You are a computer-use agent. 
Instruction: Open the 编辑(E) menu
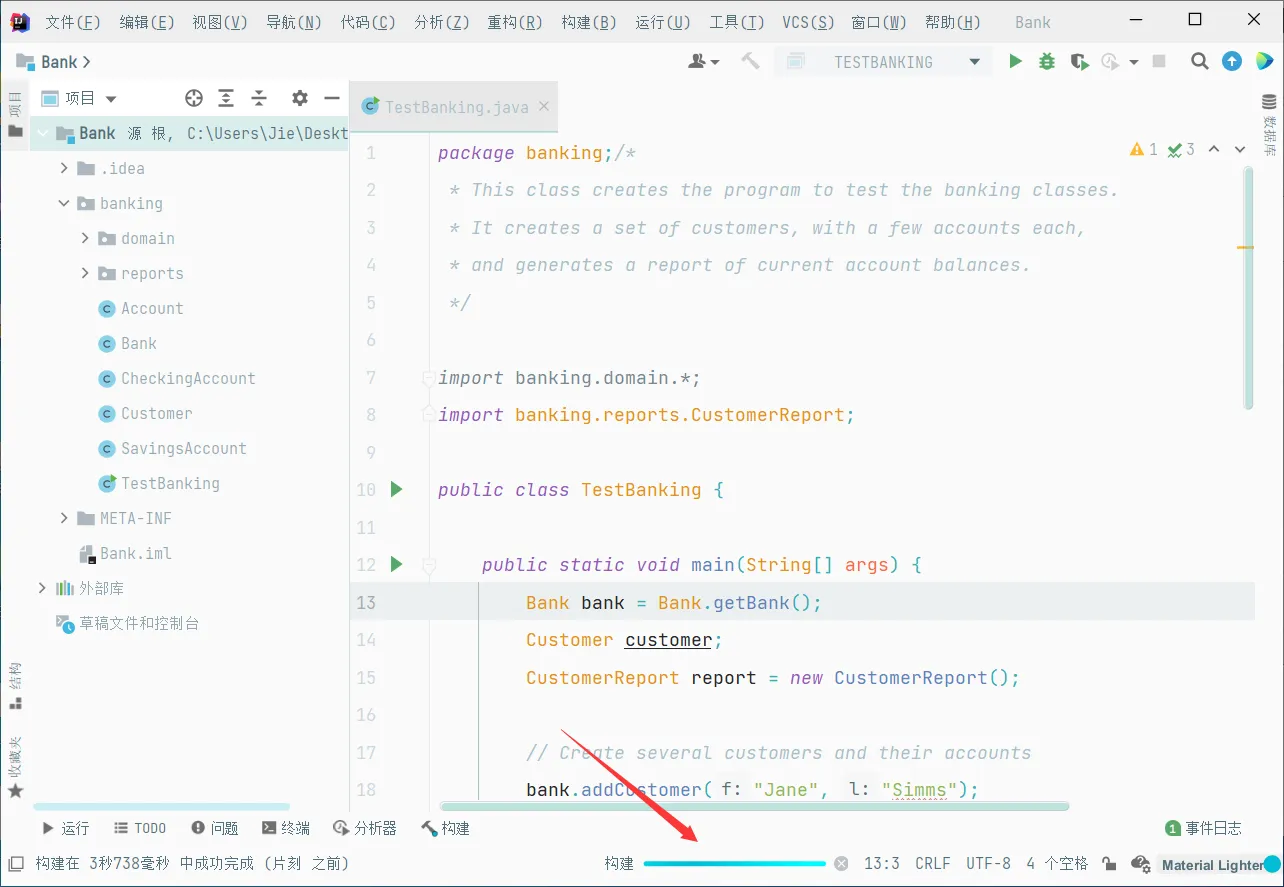pyautogui.click(x=147, y=22)
